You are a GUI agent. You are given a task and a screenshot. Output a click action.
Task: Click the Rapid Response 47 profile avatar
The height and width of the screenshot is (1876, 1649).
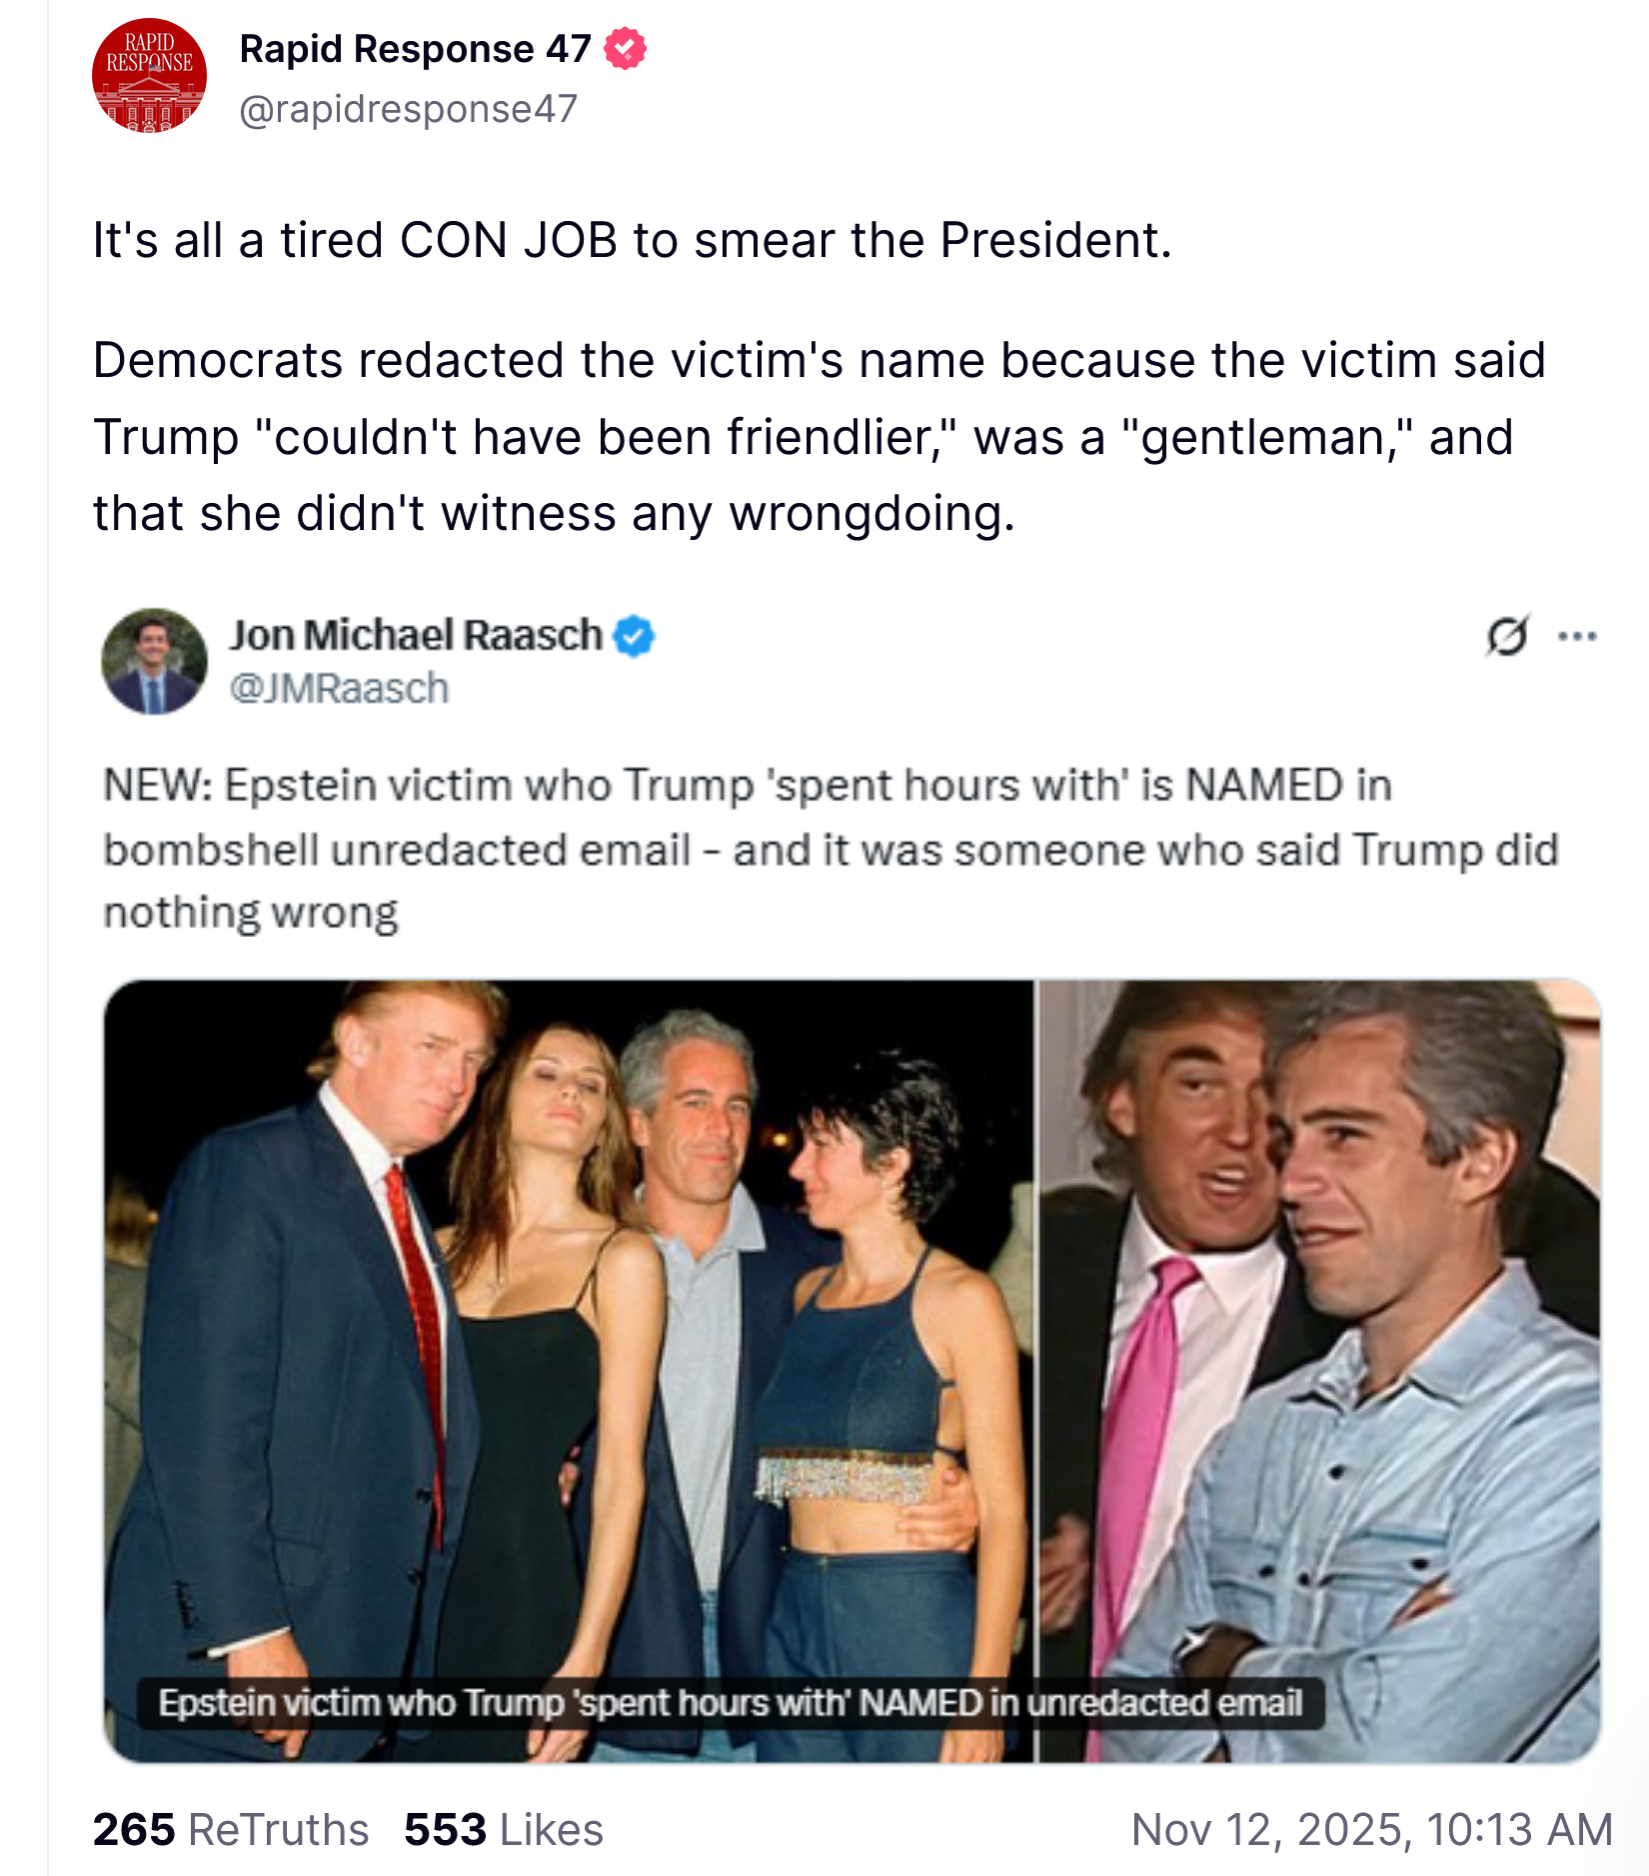(x=149, y=76)
